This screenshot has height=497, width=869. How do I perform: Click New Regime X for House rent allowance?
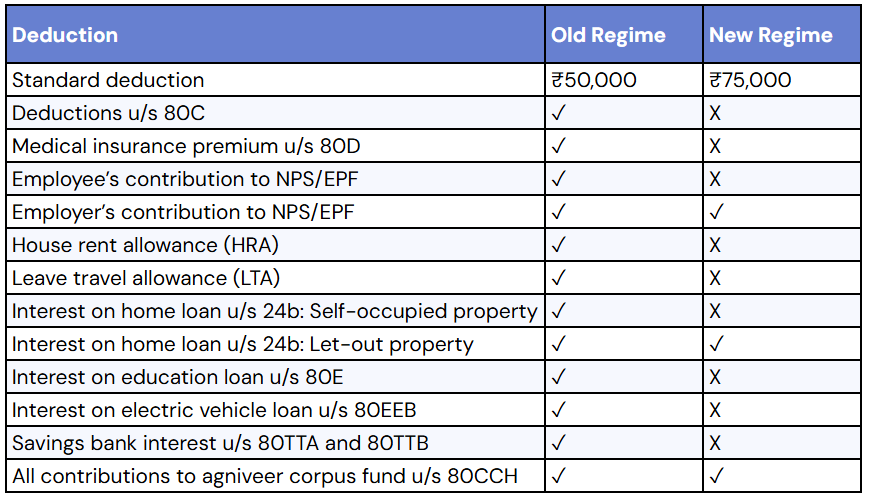click(x=715, y=245)
